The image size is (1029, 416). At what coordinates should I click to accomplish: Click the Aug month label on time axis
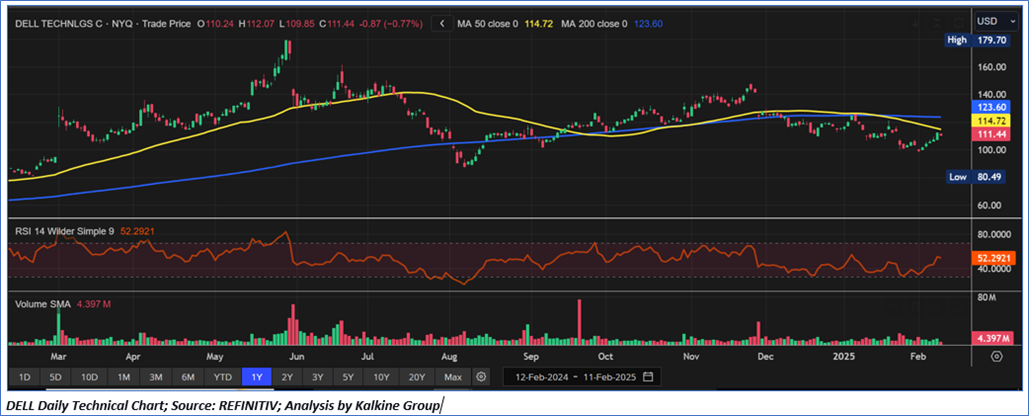(450, 358)
